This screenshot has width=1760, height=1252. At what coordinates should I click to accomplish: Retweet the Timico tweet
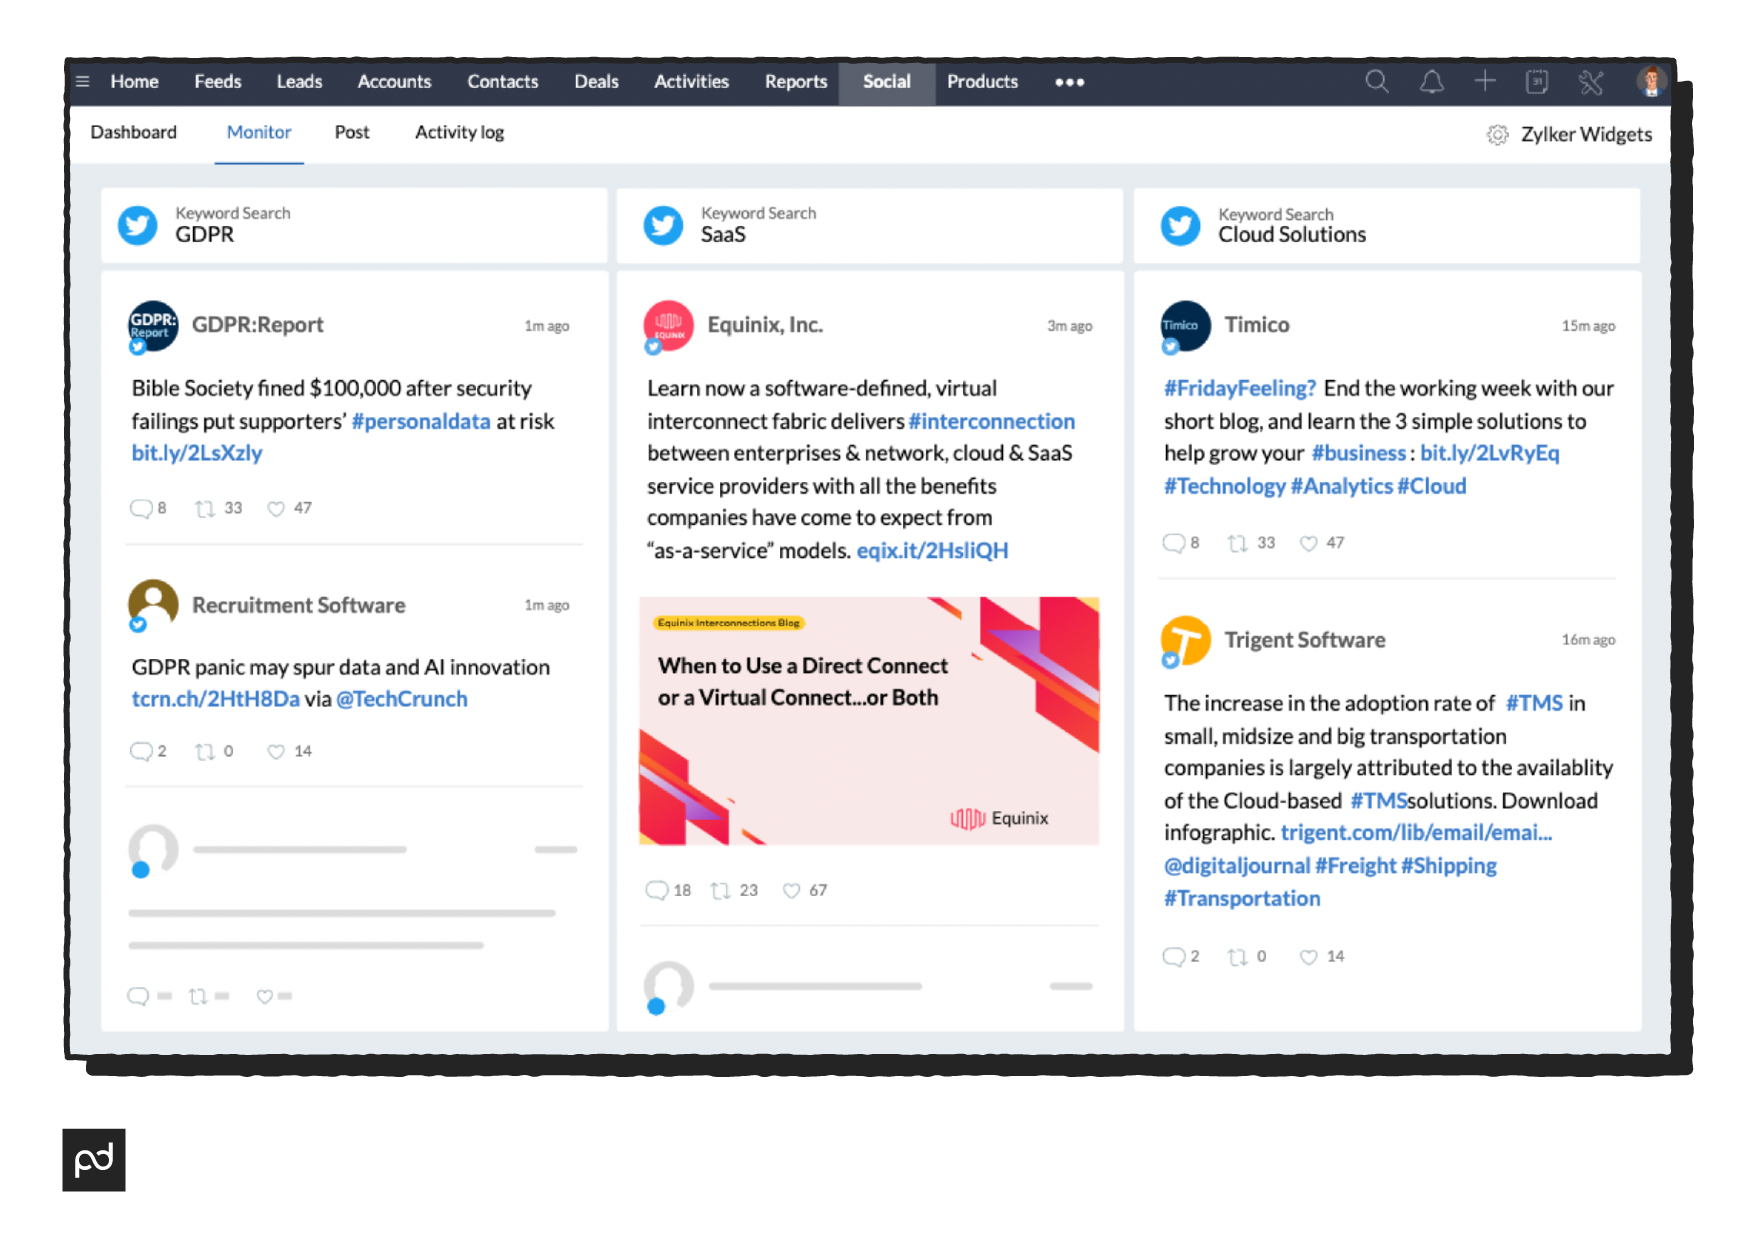point(1238,543)
